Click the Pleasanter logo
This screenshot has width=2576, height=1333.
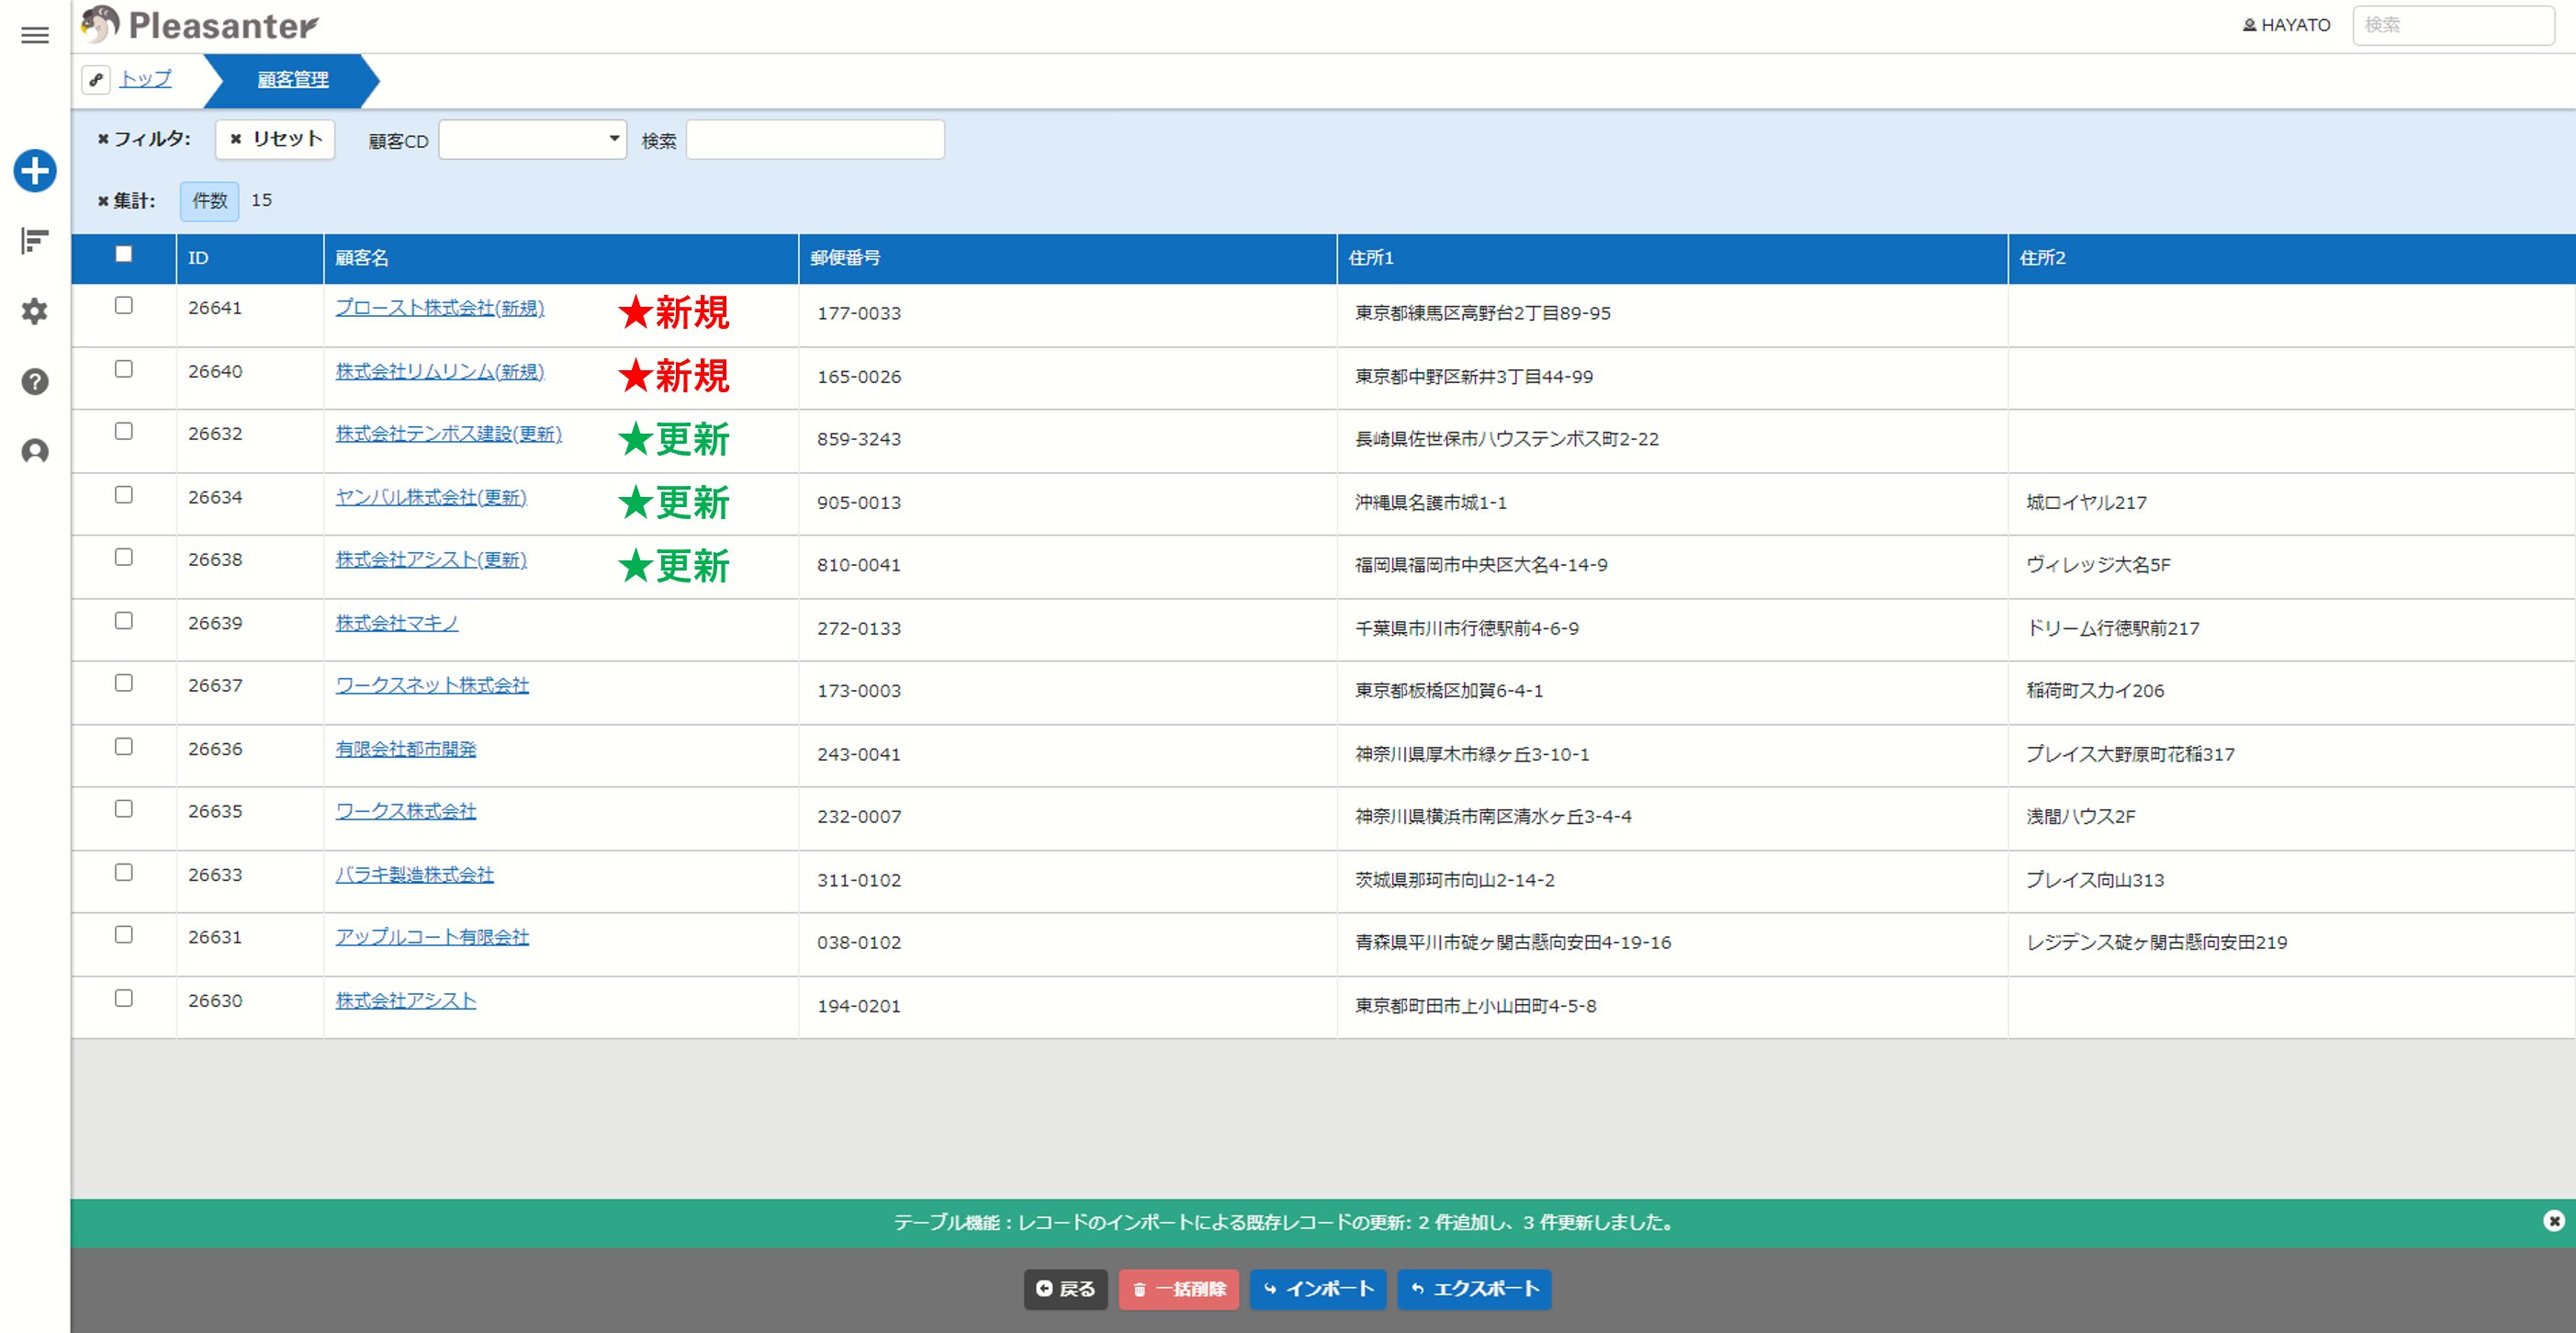[201, 25]
